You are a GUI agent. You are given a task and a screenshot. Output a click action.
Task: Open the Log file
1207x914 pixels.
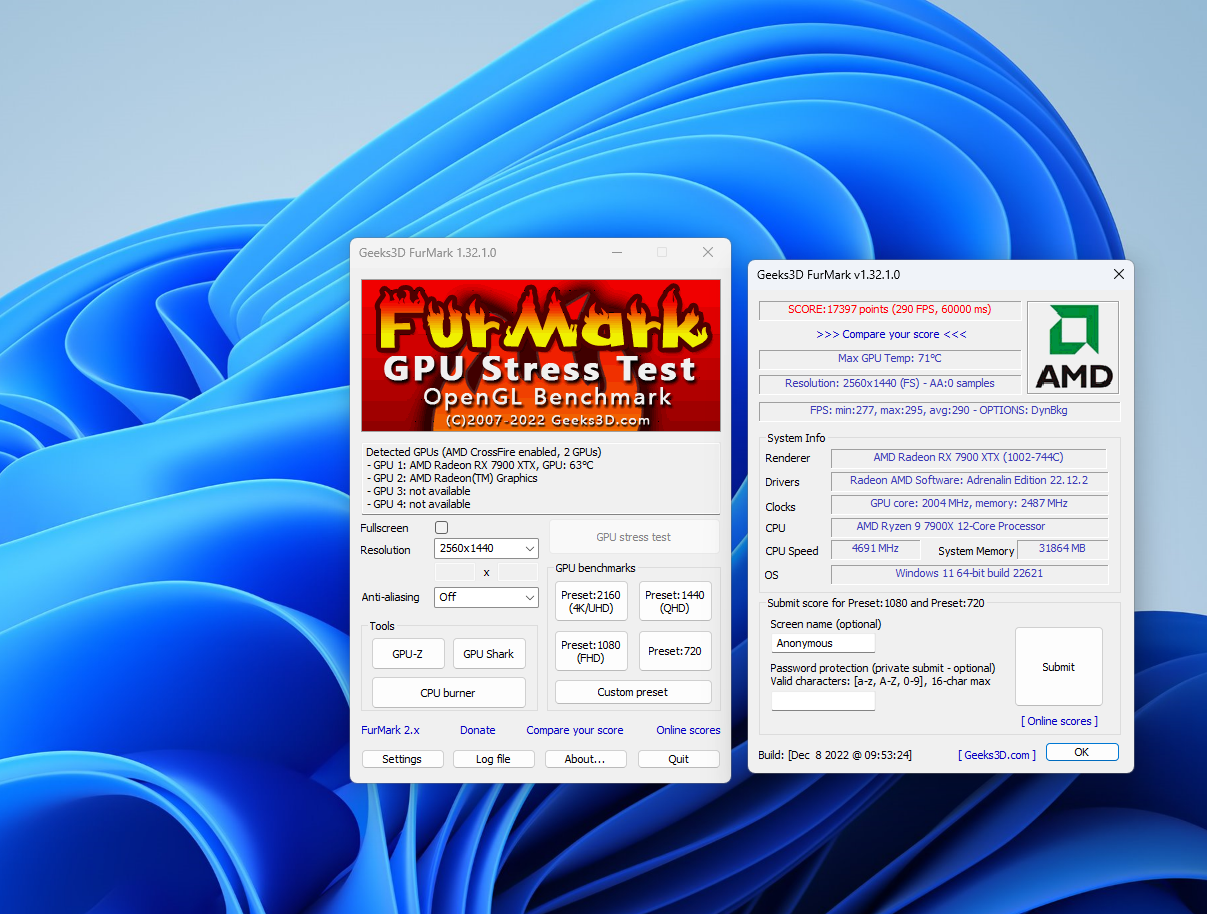click(x=493, y=758)
